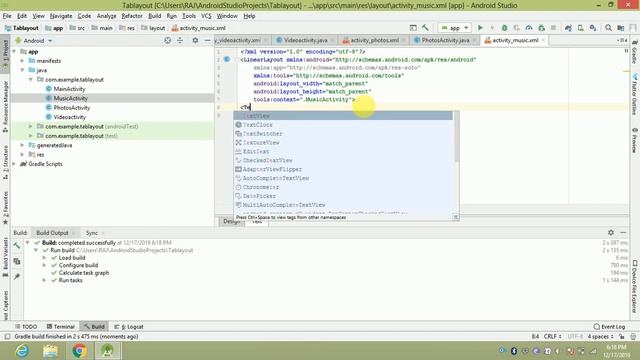Click toggle view icon in Build panel
The height and width of the screenshot is (360, 640).
17,261
